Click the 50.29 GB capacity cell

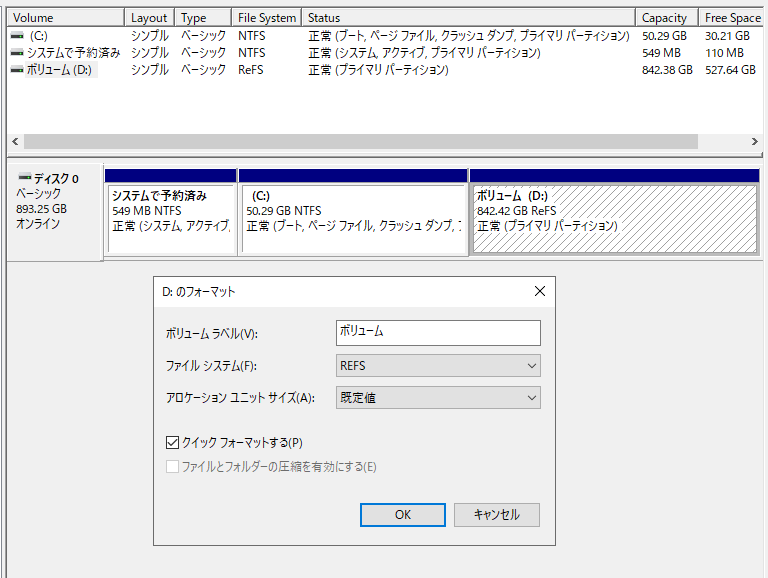click(x=664, y=36)
